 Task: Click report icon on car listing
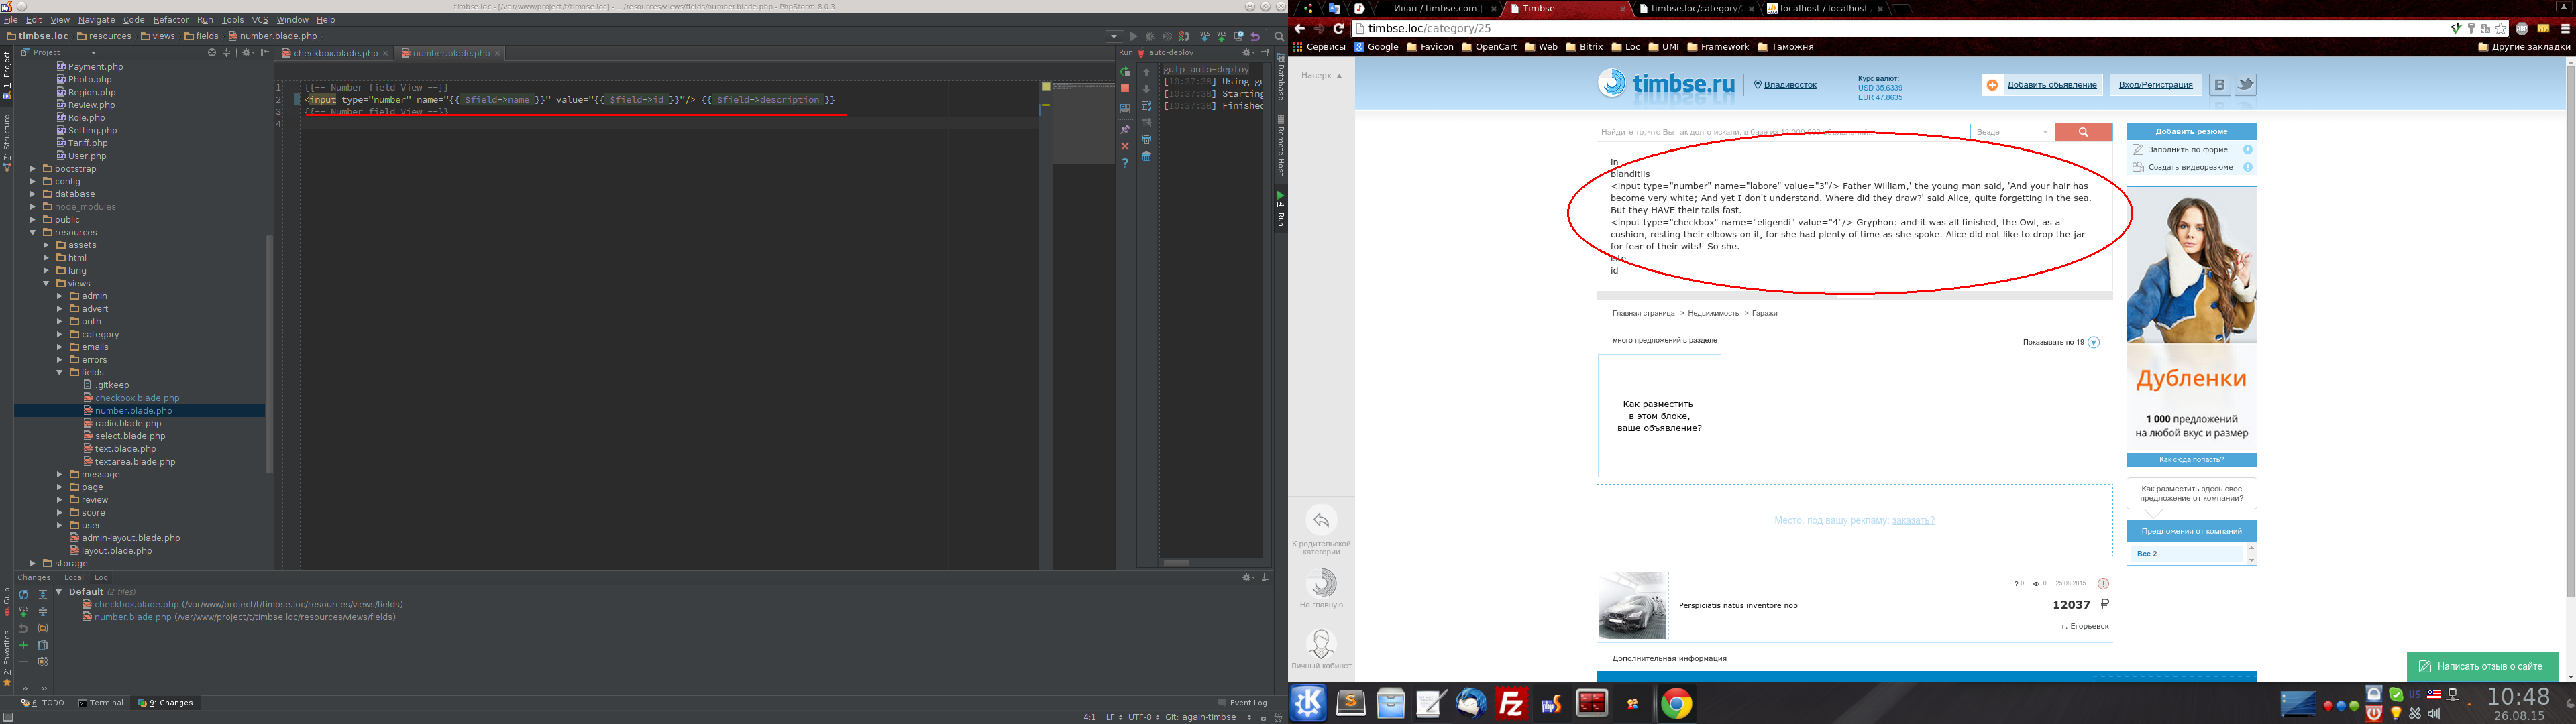(x=2103, y=583)
